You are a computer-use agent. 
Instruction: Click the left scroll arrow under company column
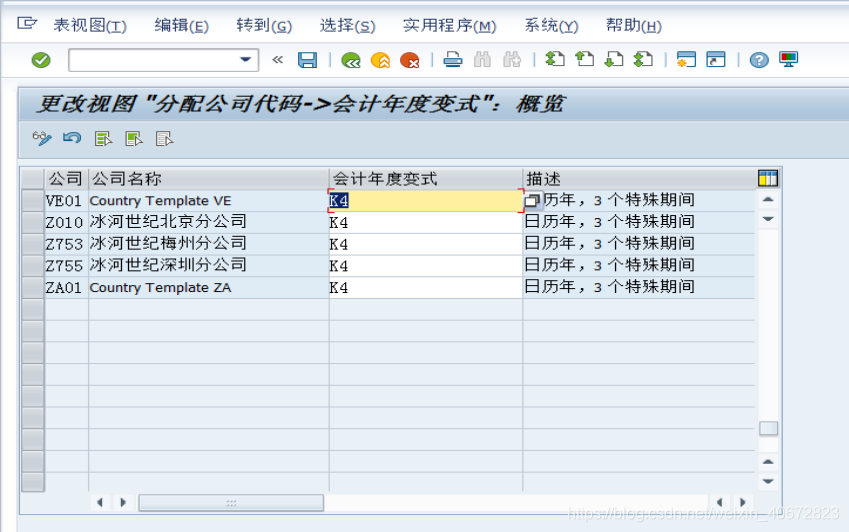(100, 502)
